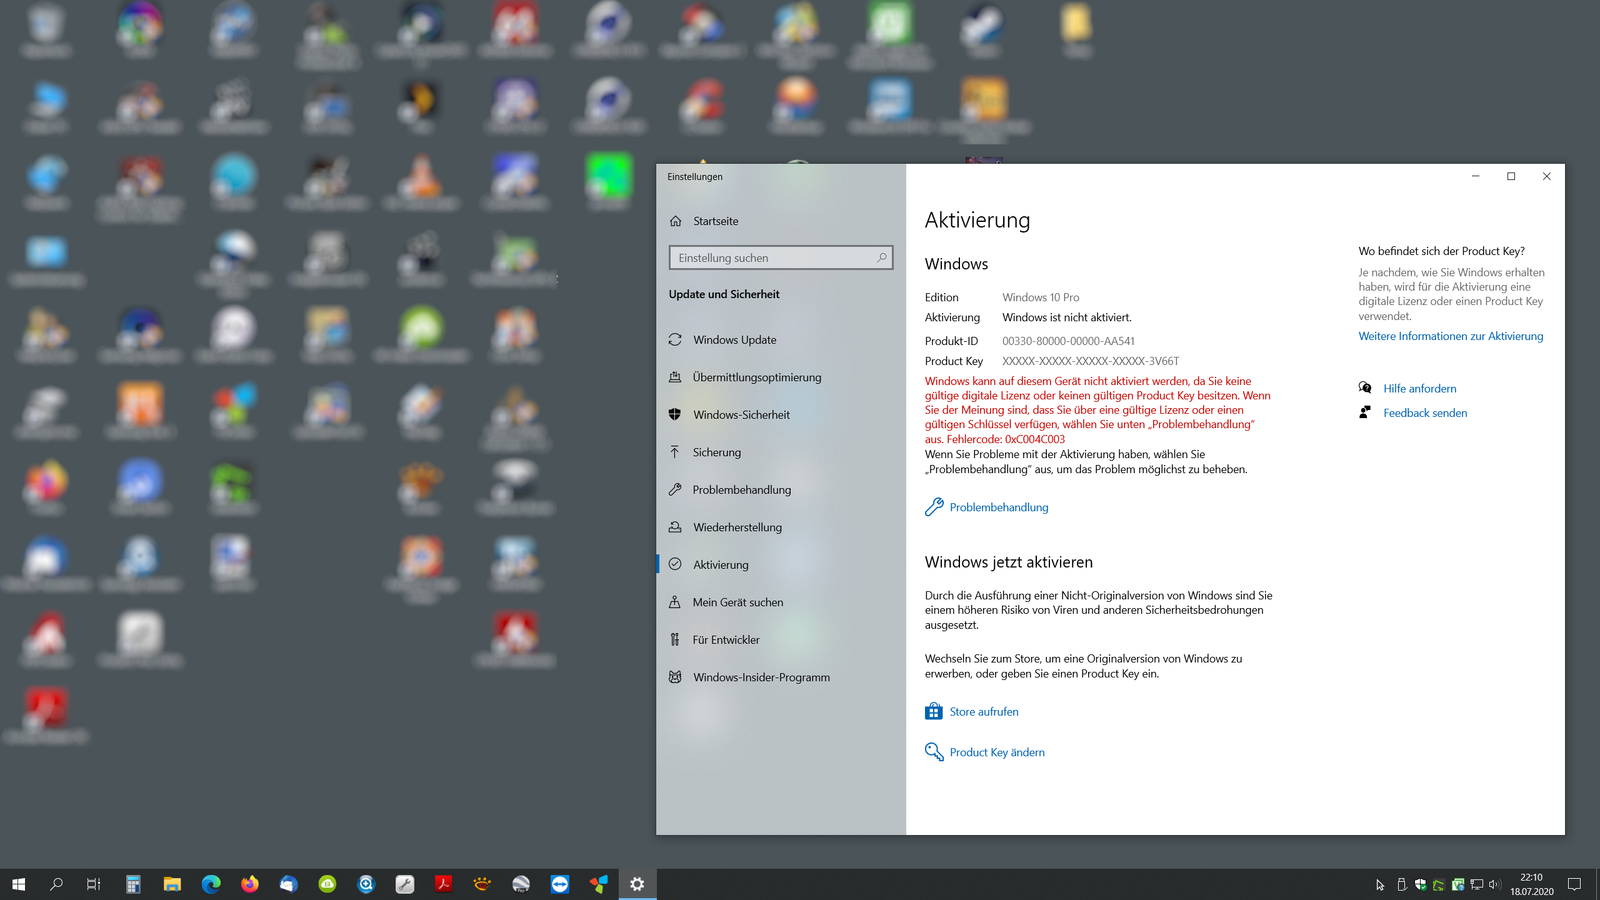
Task: Click Store aufrufen link
Action: click(x=984, y=712)
